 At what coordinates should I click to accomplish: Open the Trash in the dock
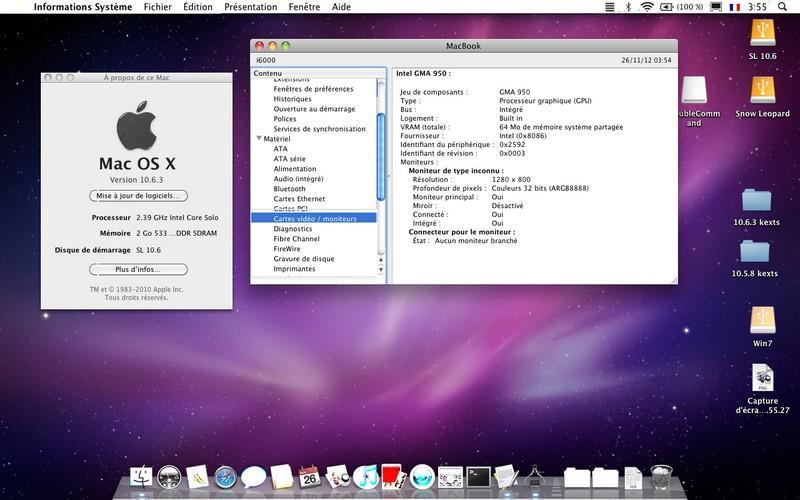coord(661,477)
